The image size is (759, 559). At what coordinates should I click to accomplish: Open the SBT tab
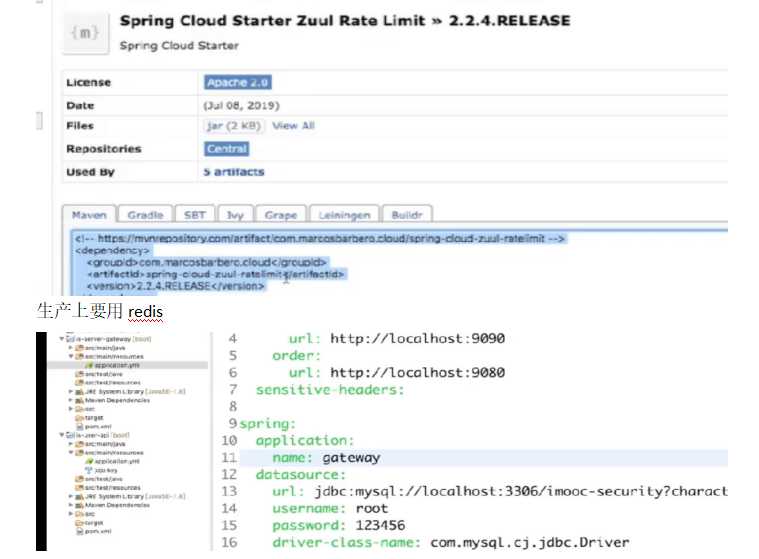(195, 214)
